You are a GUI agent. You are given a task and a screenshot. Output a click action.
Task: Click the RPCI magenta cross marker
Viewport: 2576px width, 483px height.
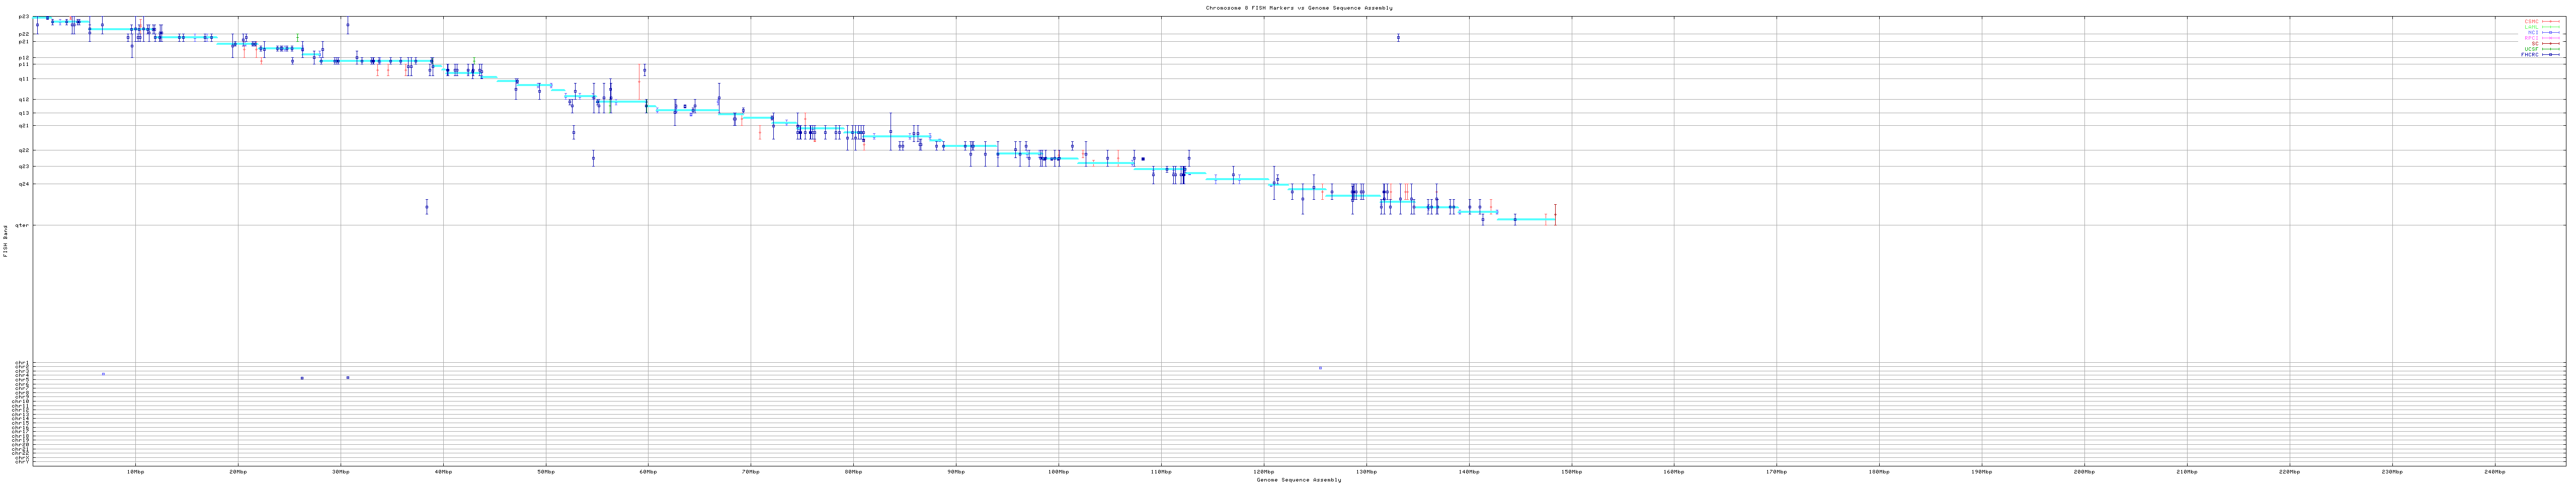(2550, 38)
